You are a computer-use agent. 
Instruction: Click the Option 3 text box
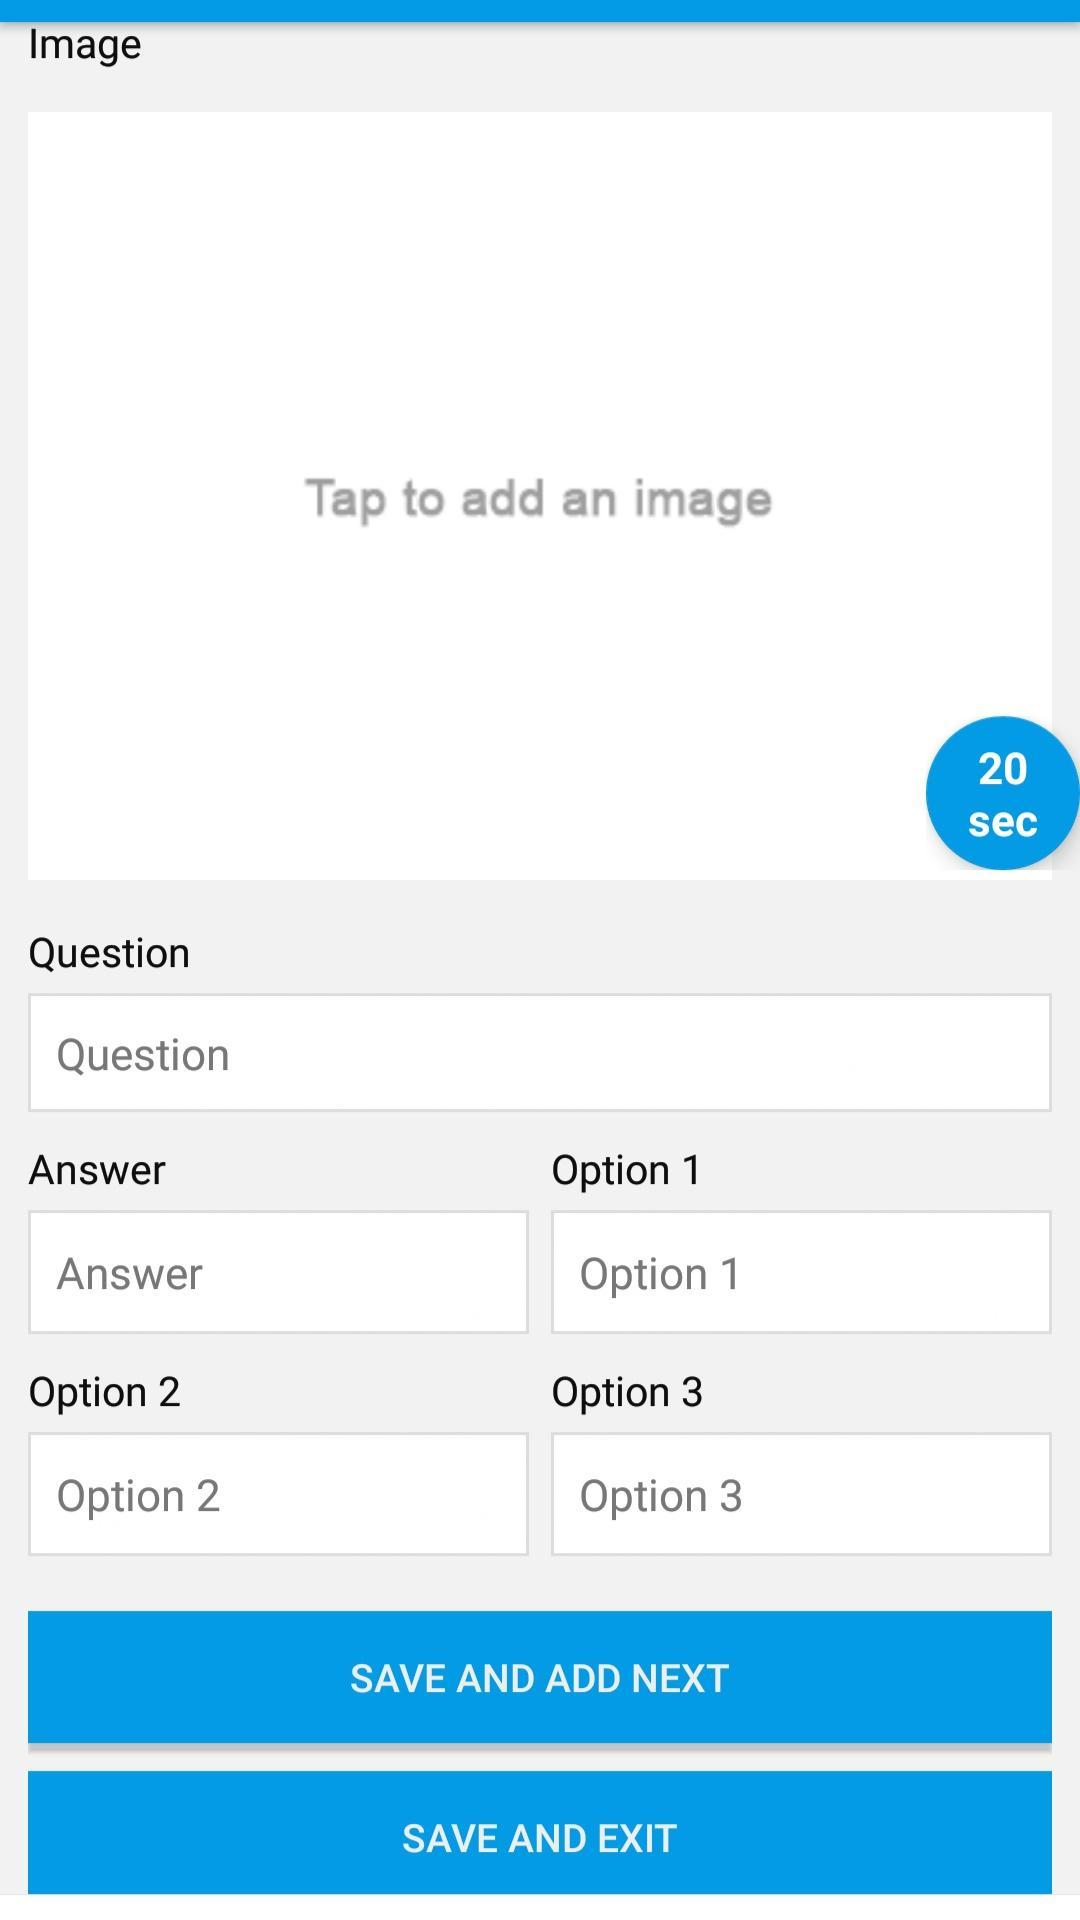click(x=801, y=1494)
